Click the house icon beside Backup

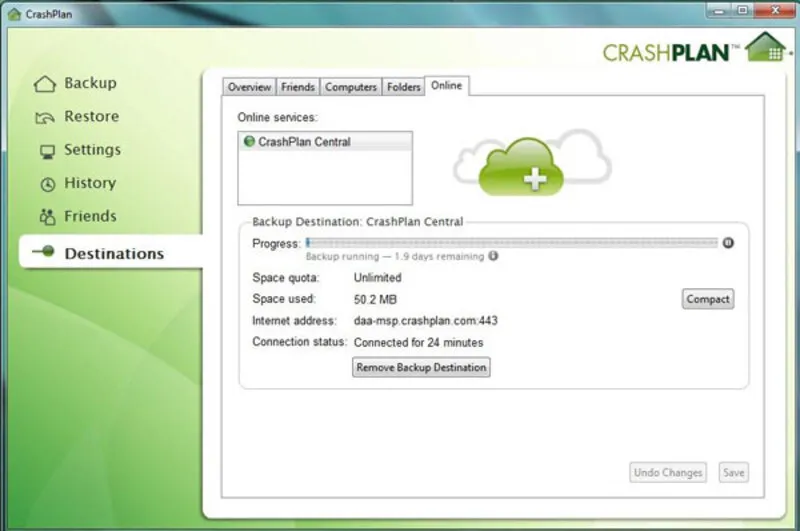click(45, 84)
